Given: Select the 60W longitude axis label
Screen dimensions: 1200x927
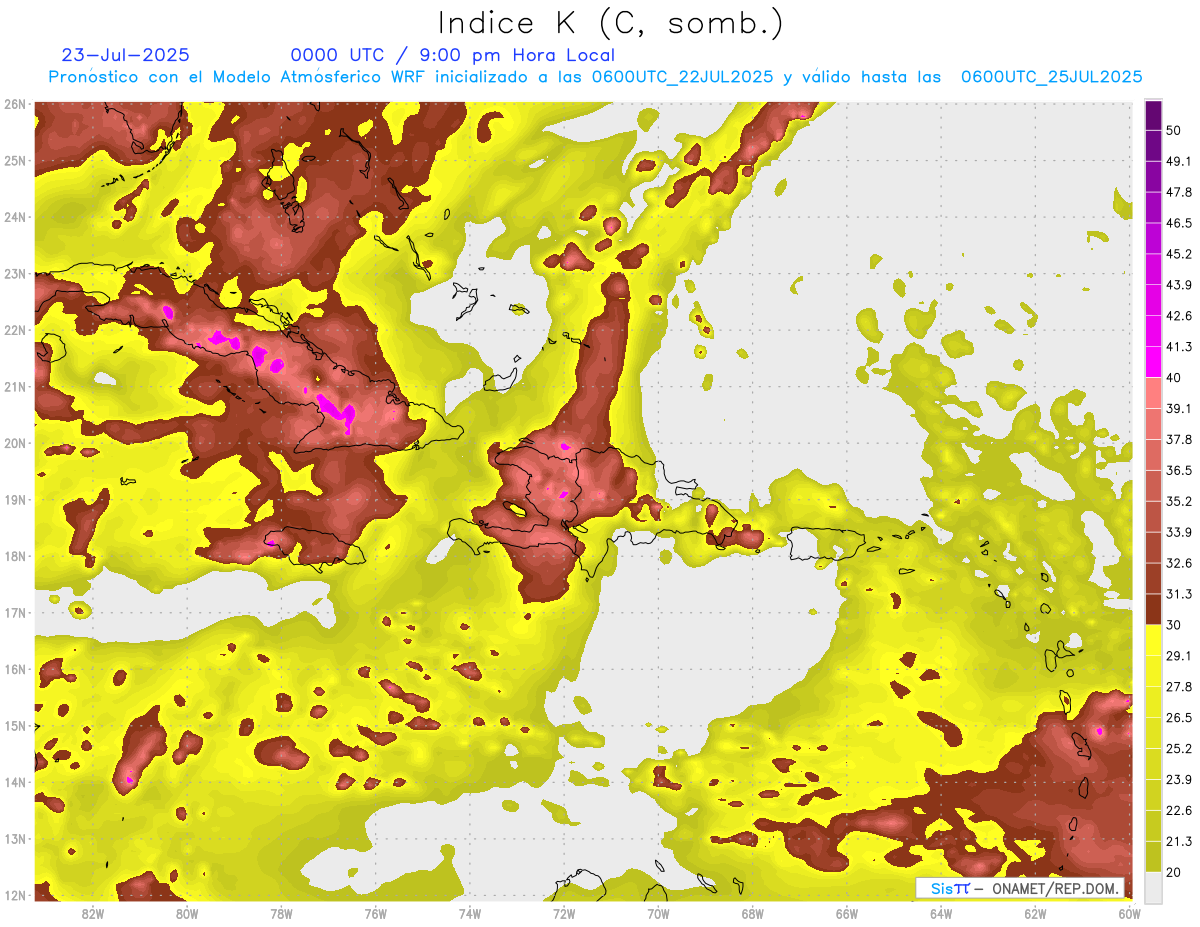Looking at the screenshot, I should (1129, 913).
